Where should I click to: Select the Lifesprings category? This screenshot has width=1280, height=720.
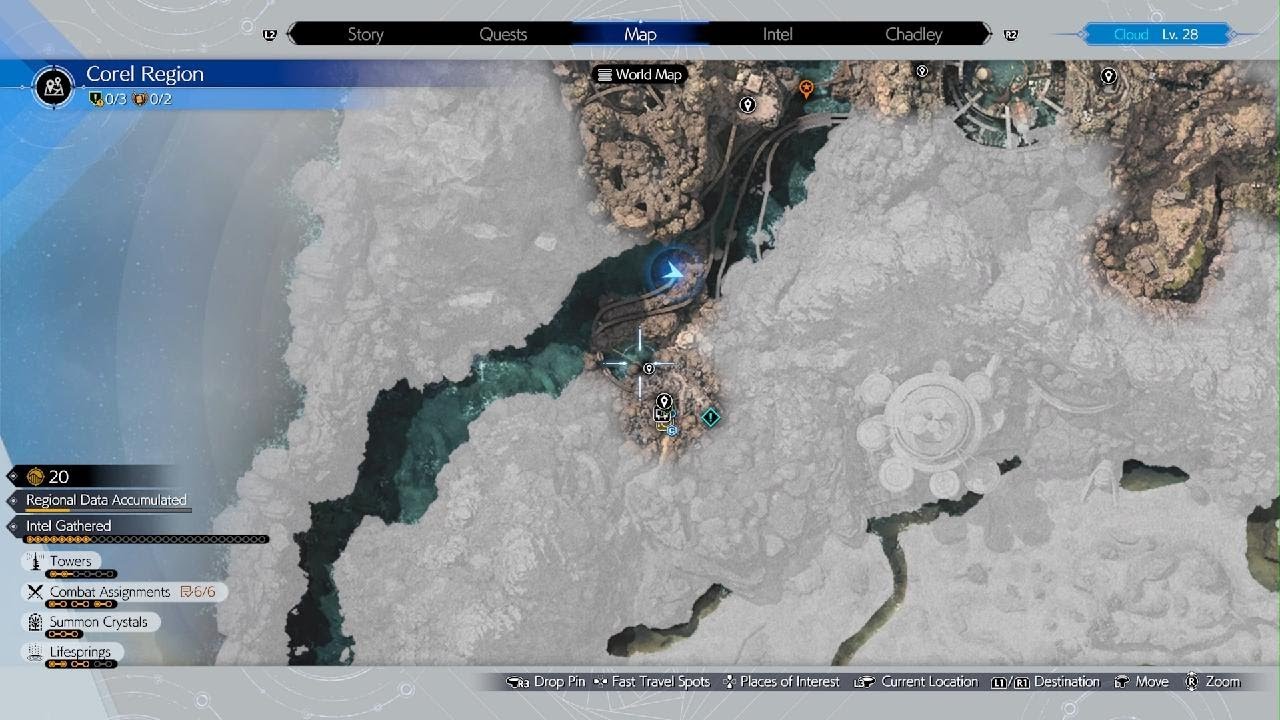click(x=73, y=652)
